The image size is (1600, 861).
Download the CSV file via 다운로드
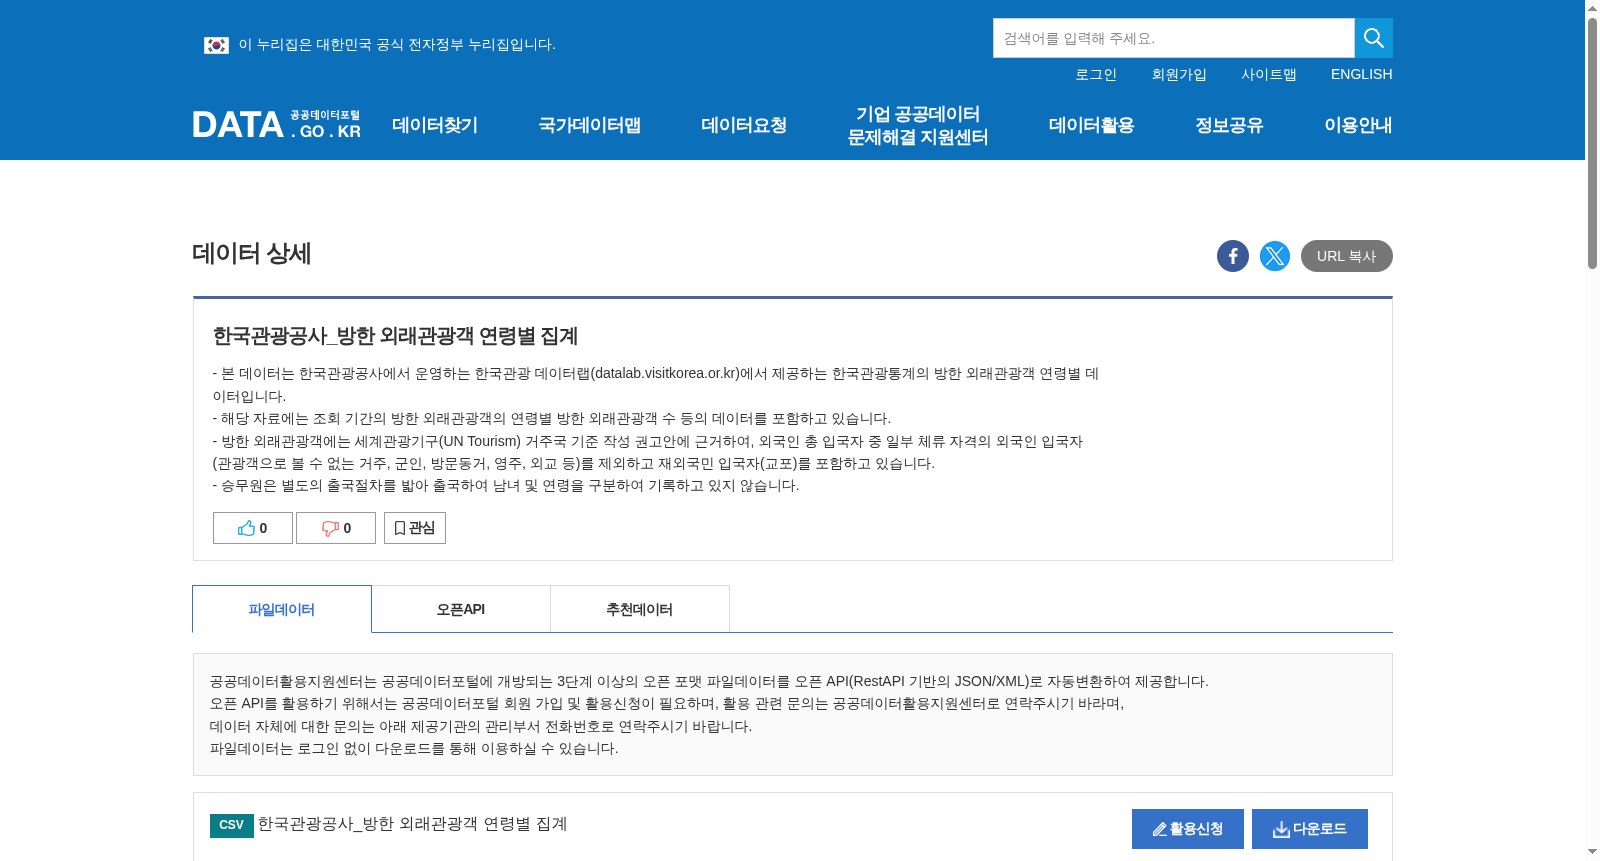(x=1310, y=829)
